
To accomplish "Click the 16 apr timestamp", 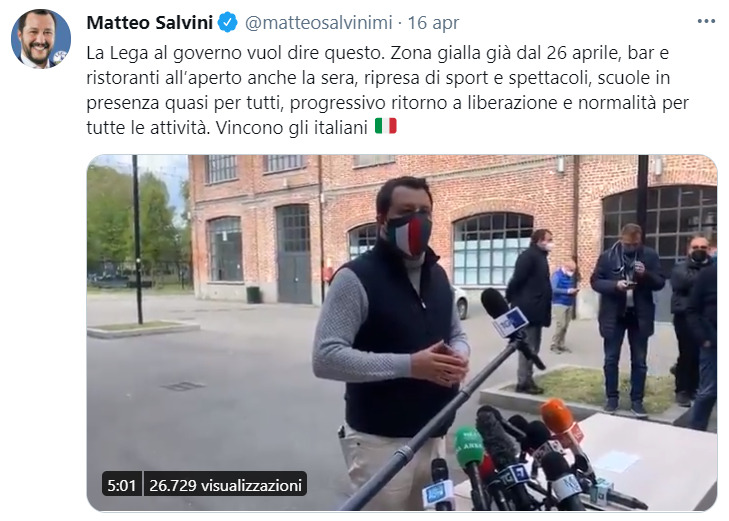I will pos(433,22).
